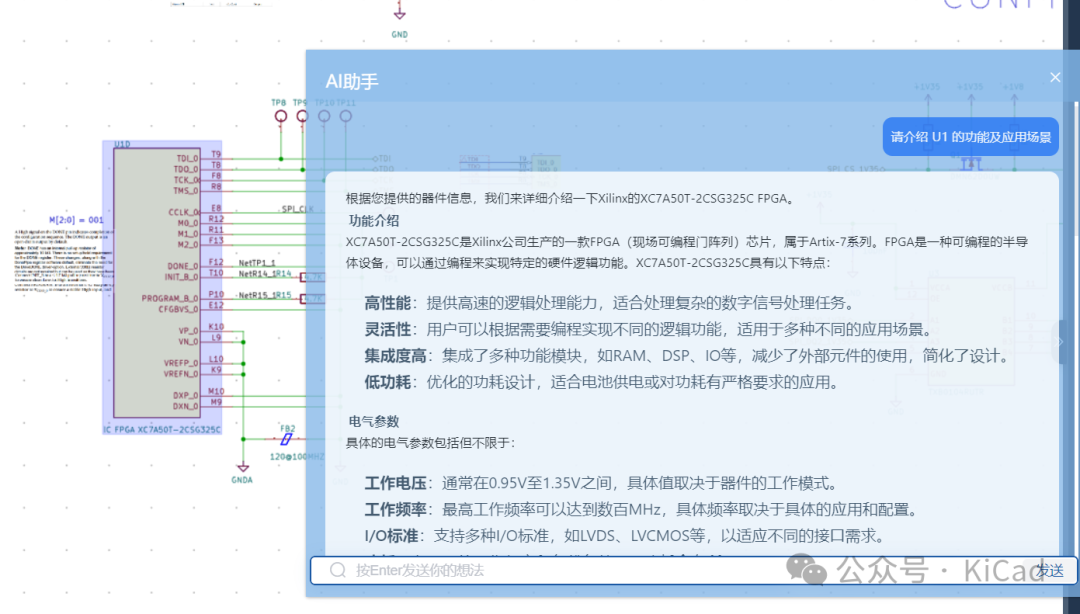Image resolution: width=1080 pixels, height=614 pixels.
Task: Click the VREFP_0 pin name
Action: pyautogui.click(x=181, y=363)
